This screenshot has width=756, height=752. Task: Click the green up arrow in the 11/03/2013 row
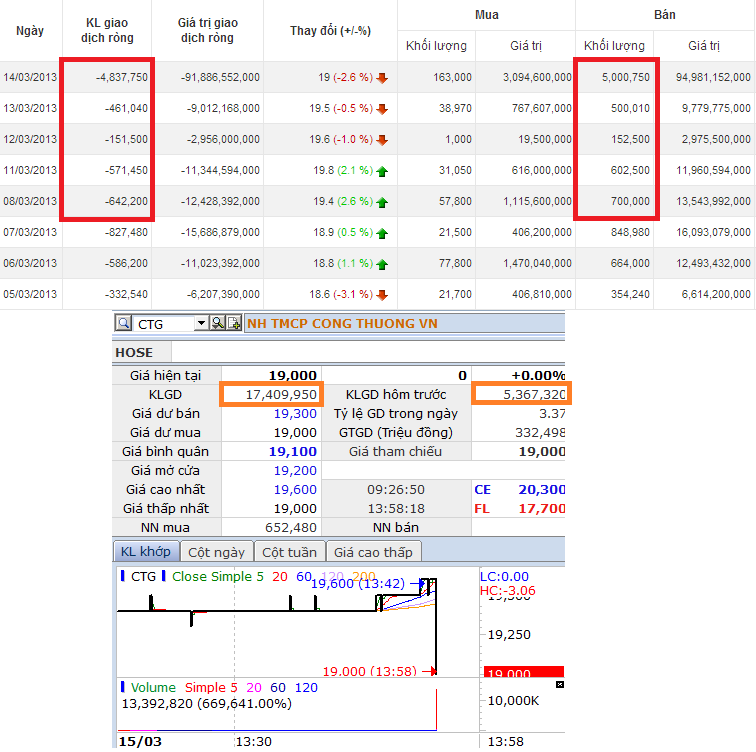[382, 171]
